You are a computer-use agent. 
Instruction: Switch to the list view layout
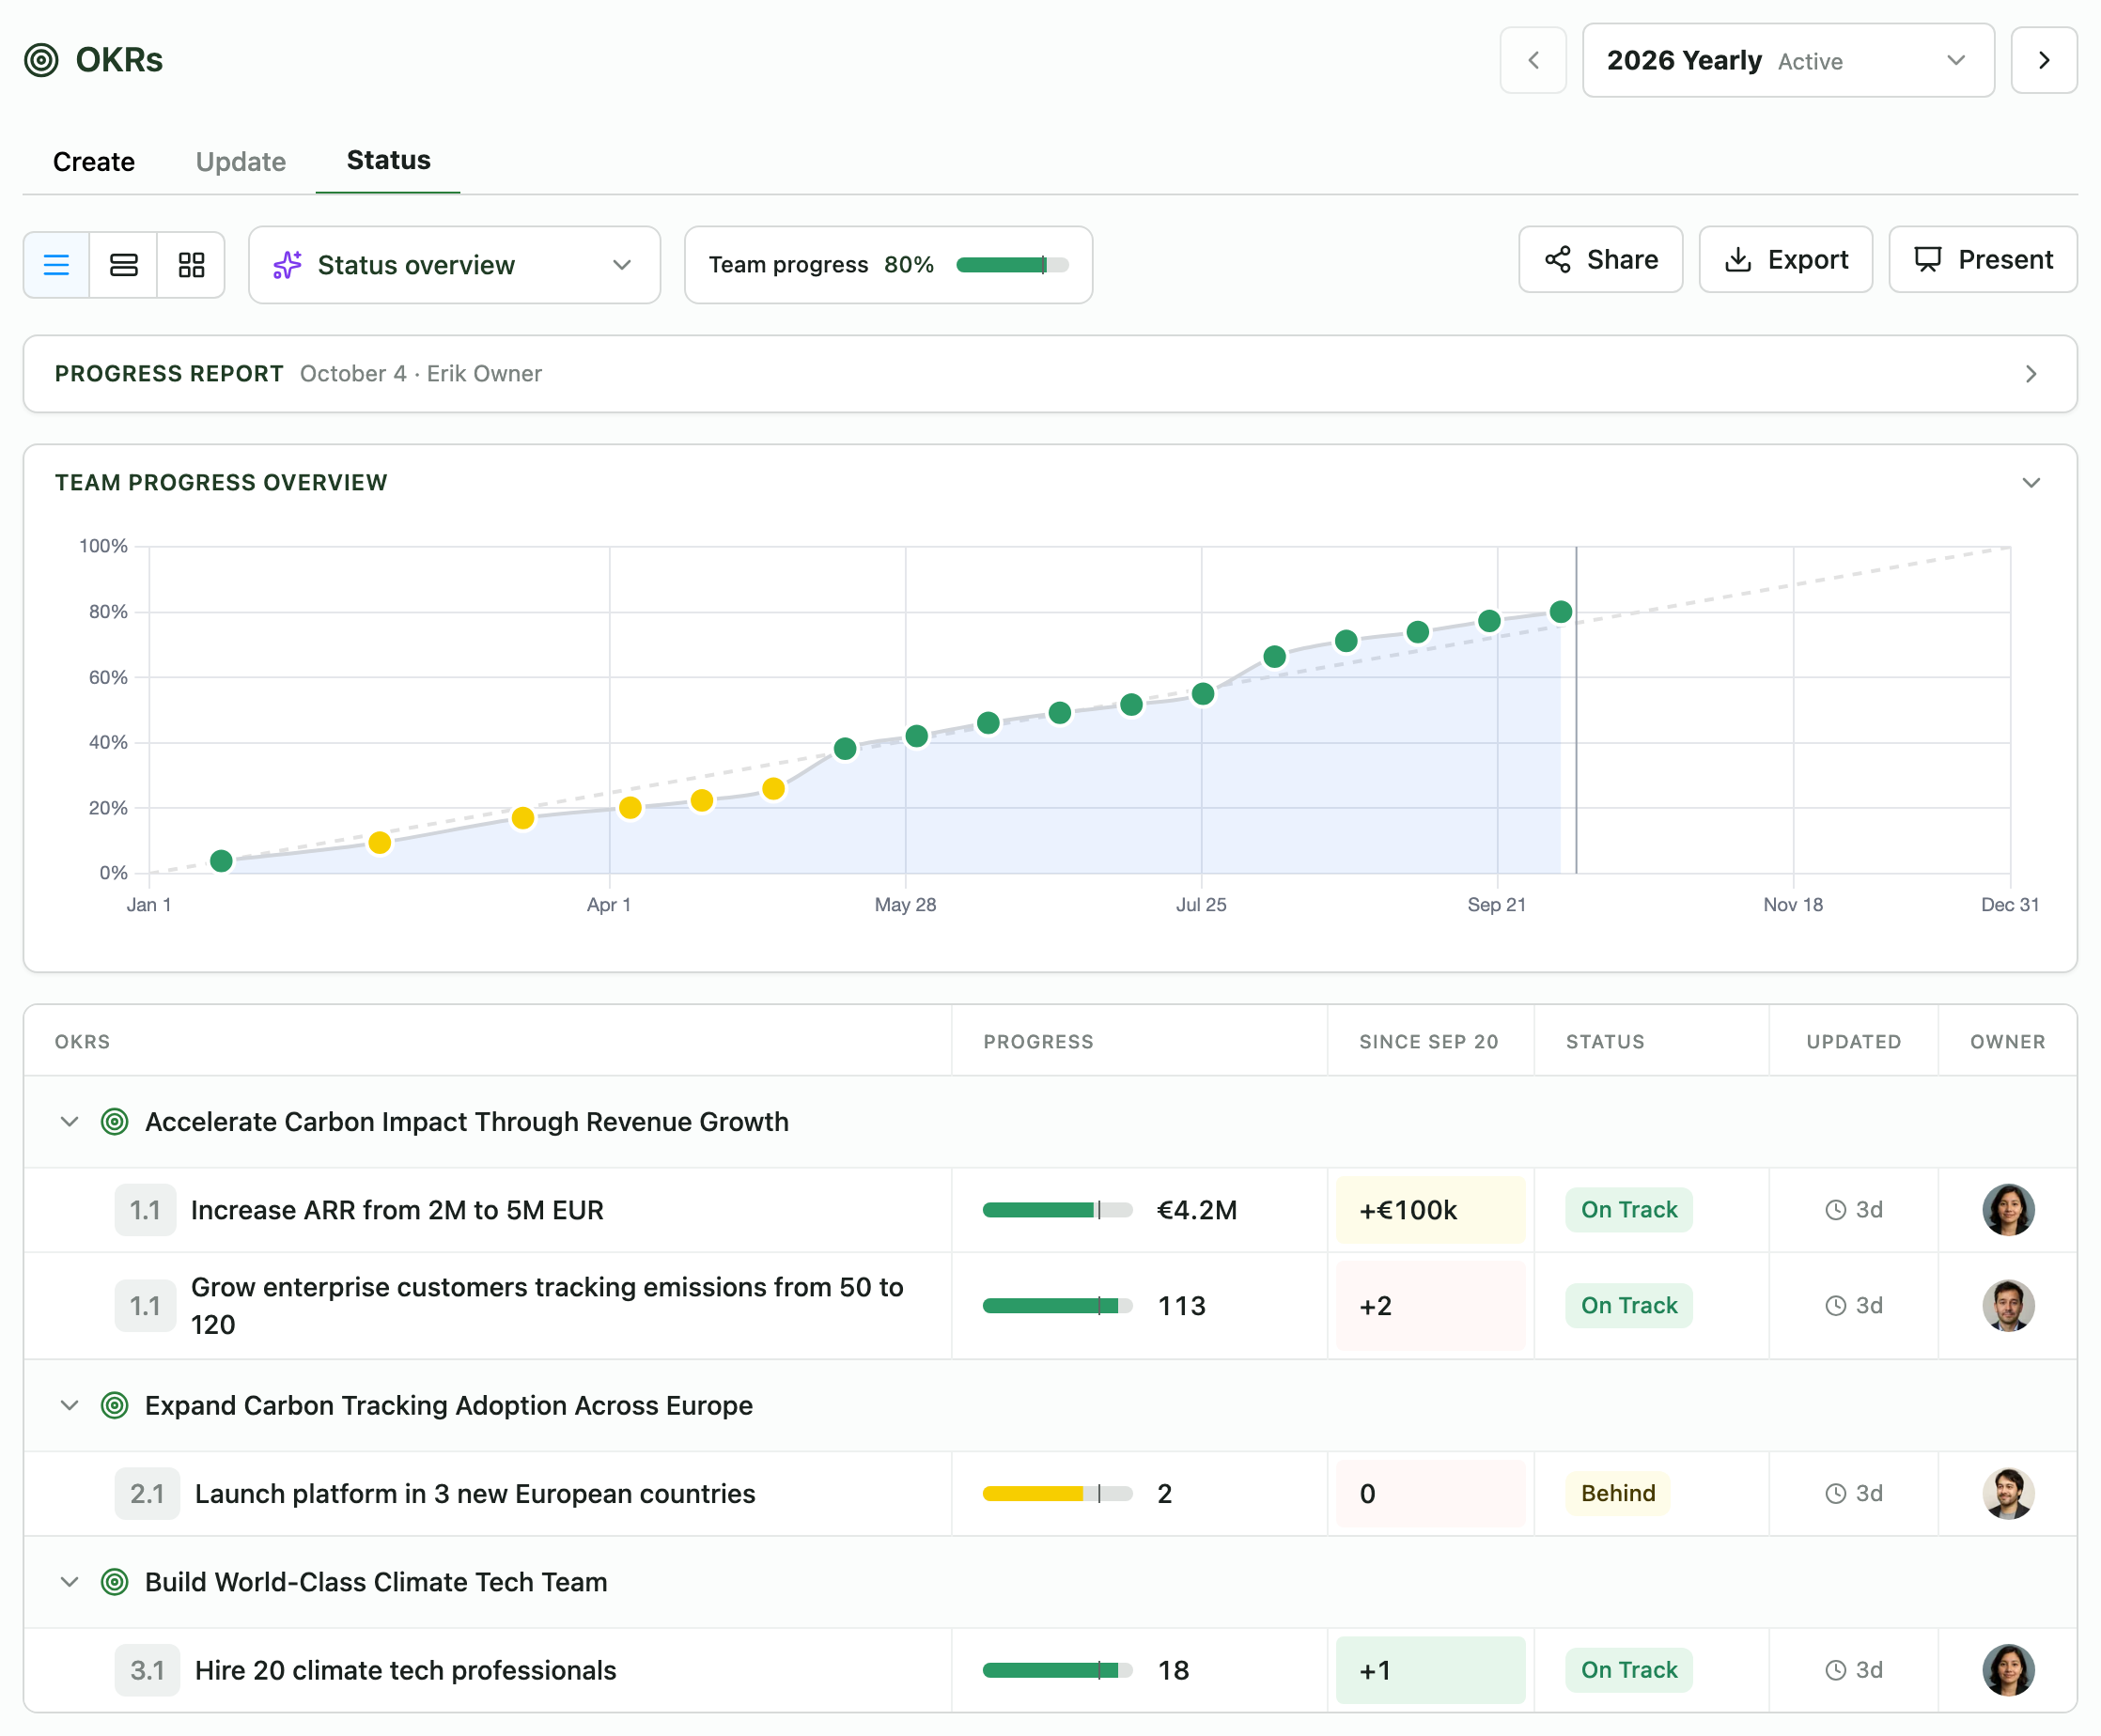click(x=57, y=265)
